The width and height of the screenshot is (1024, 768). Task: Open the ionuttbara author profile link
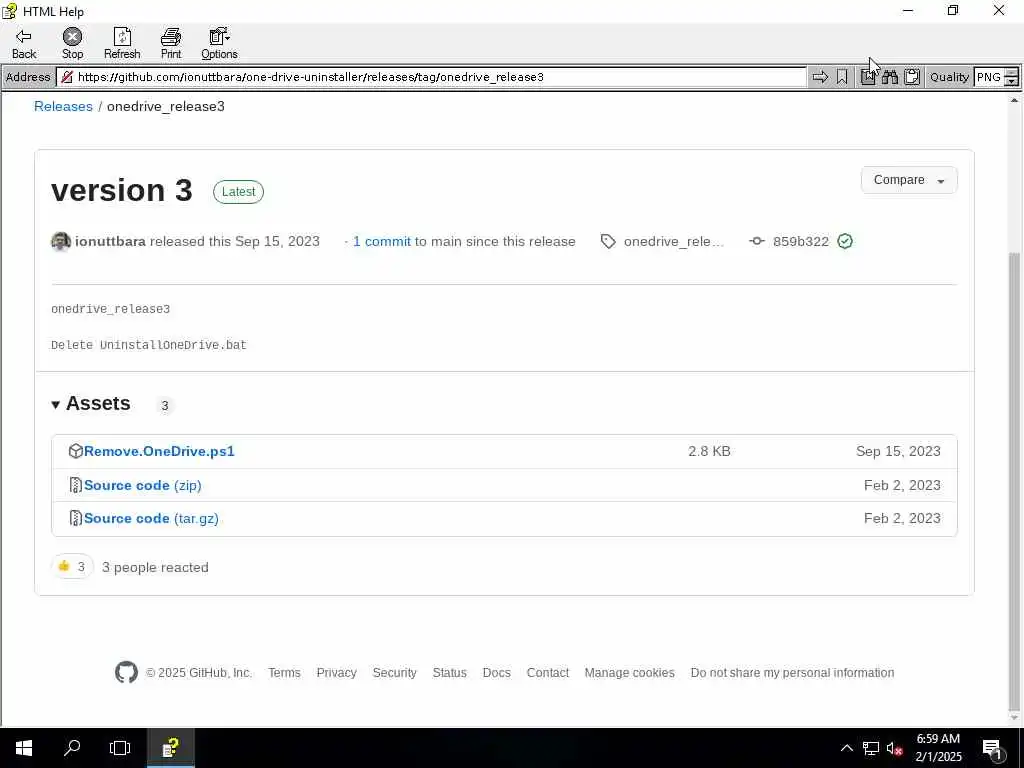[x=110, y=242]
